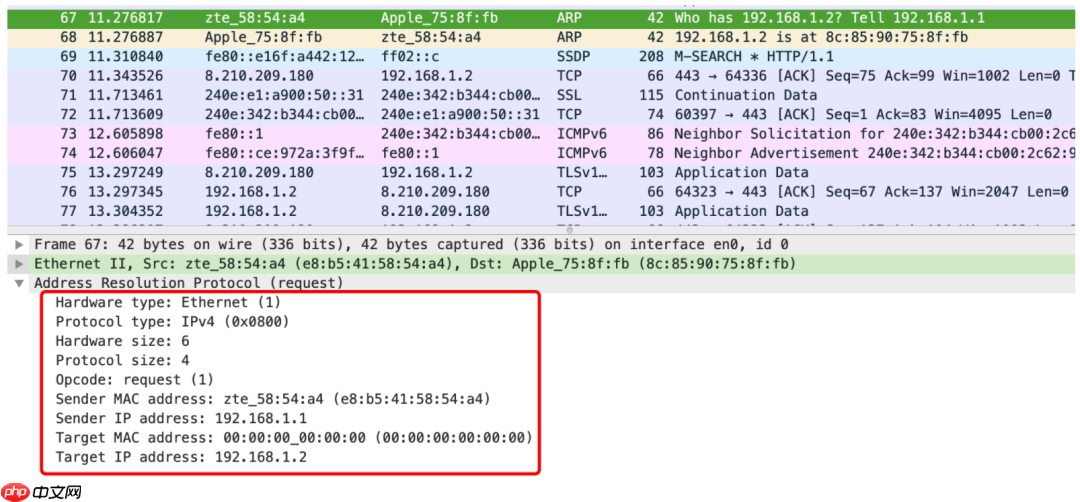The image size is (1080, 502).
Task: Click 'Protocol type: IPv4 (0x0800)' field
Action: tap(172, 322)
